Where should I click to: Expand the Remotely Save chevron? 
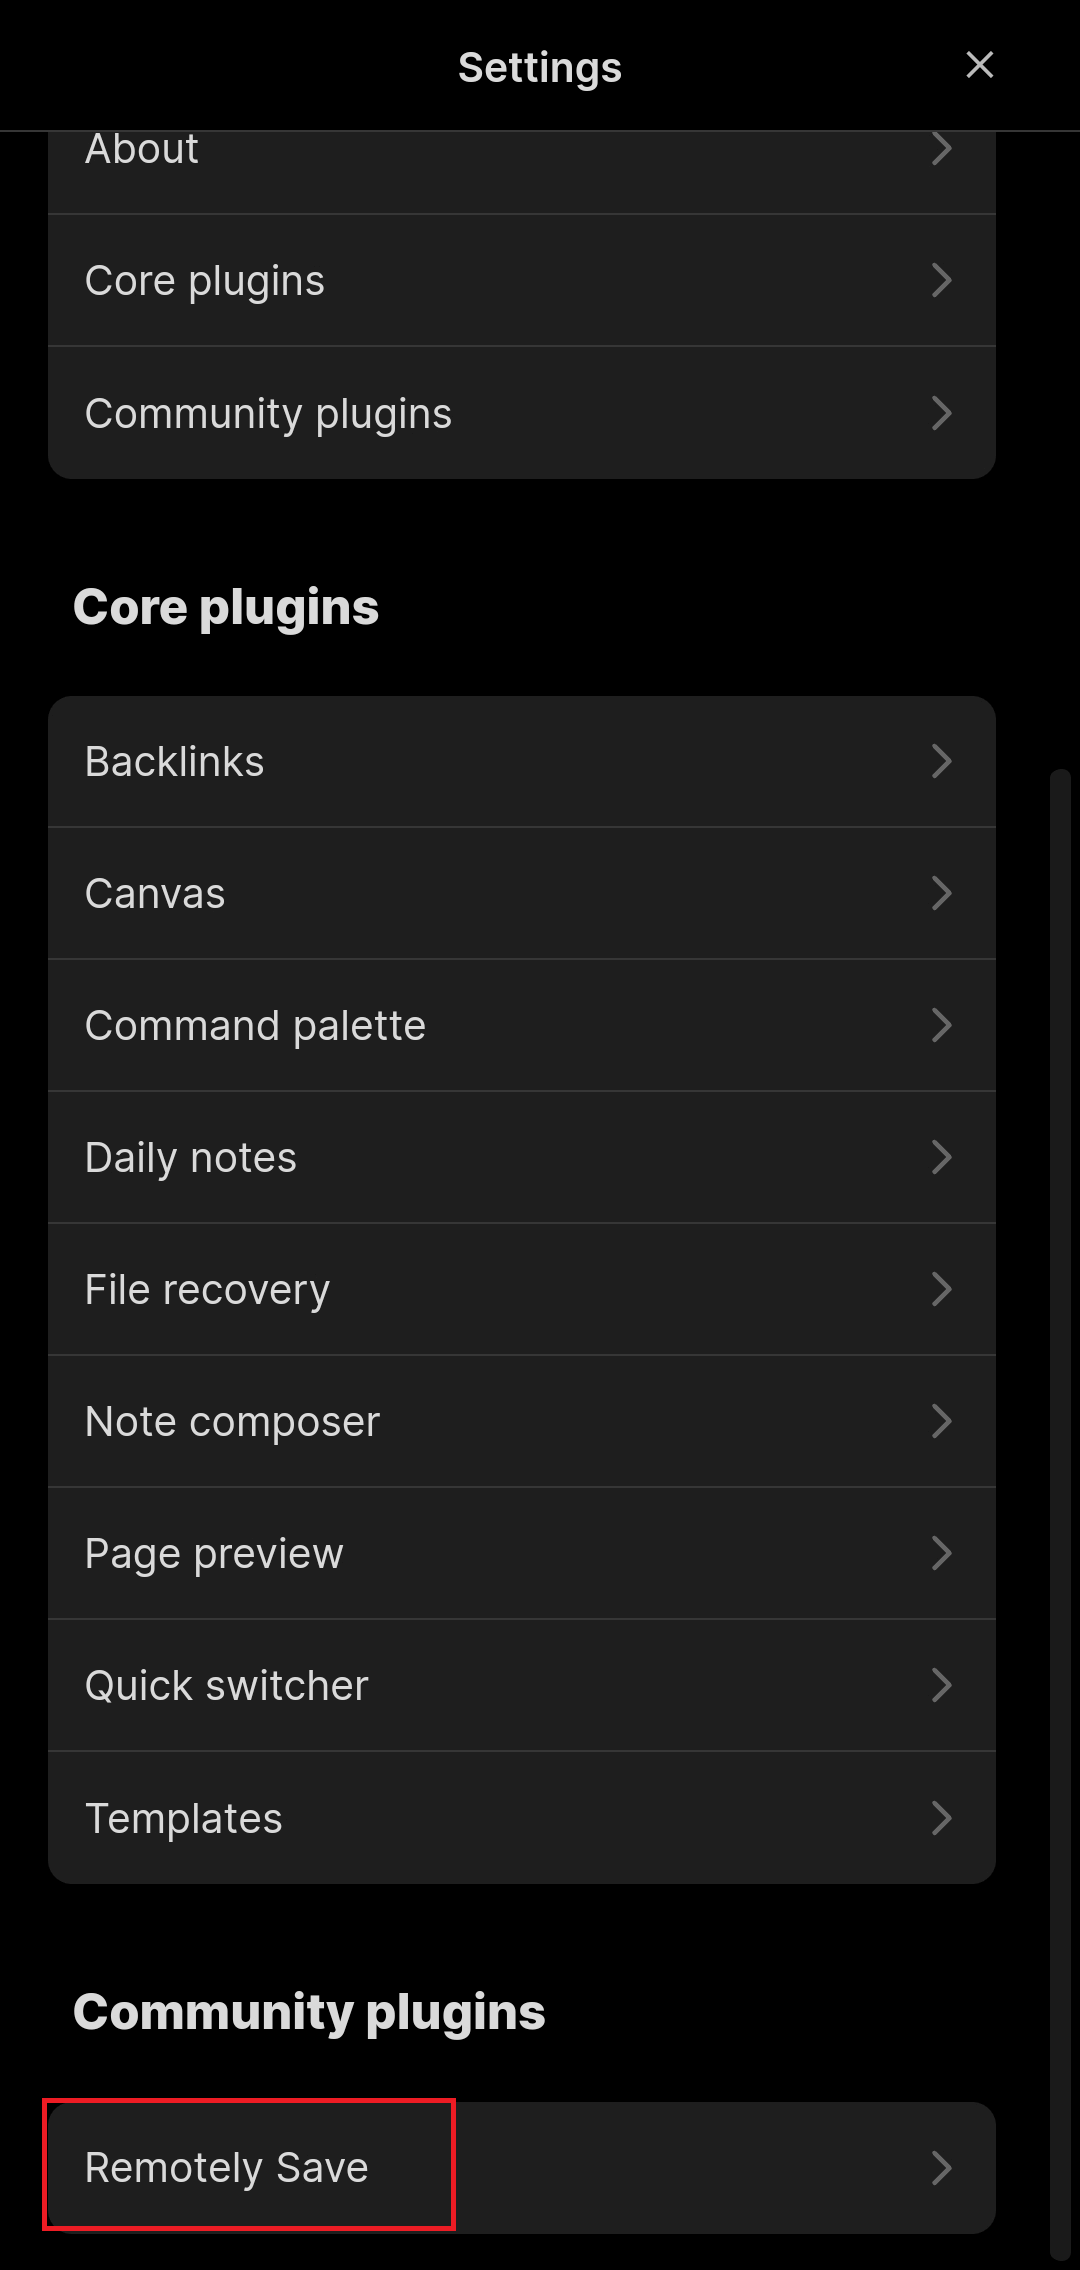click(x=943, y=2167)
